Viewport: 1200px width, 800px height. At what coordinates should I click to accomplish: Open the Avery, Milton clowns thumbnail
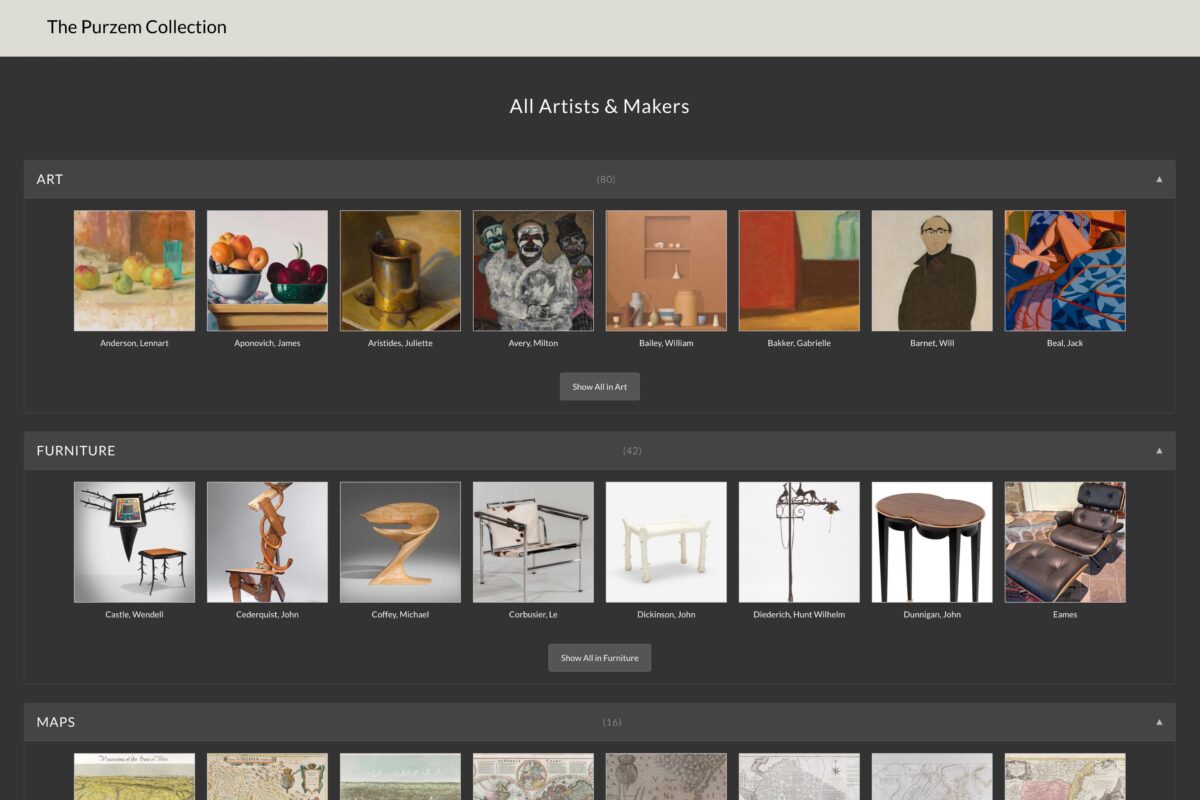pyautogui.click(x=533, y=270)
